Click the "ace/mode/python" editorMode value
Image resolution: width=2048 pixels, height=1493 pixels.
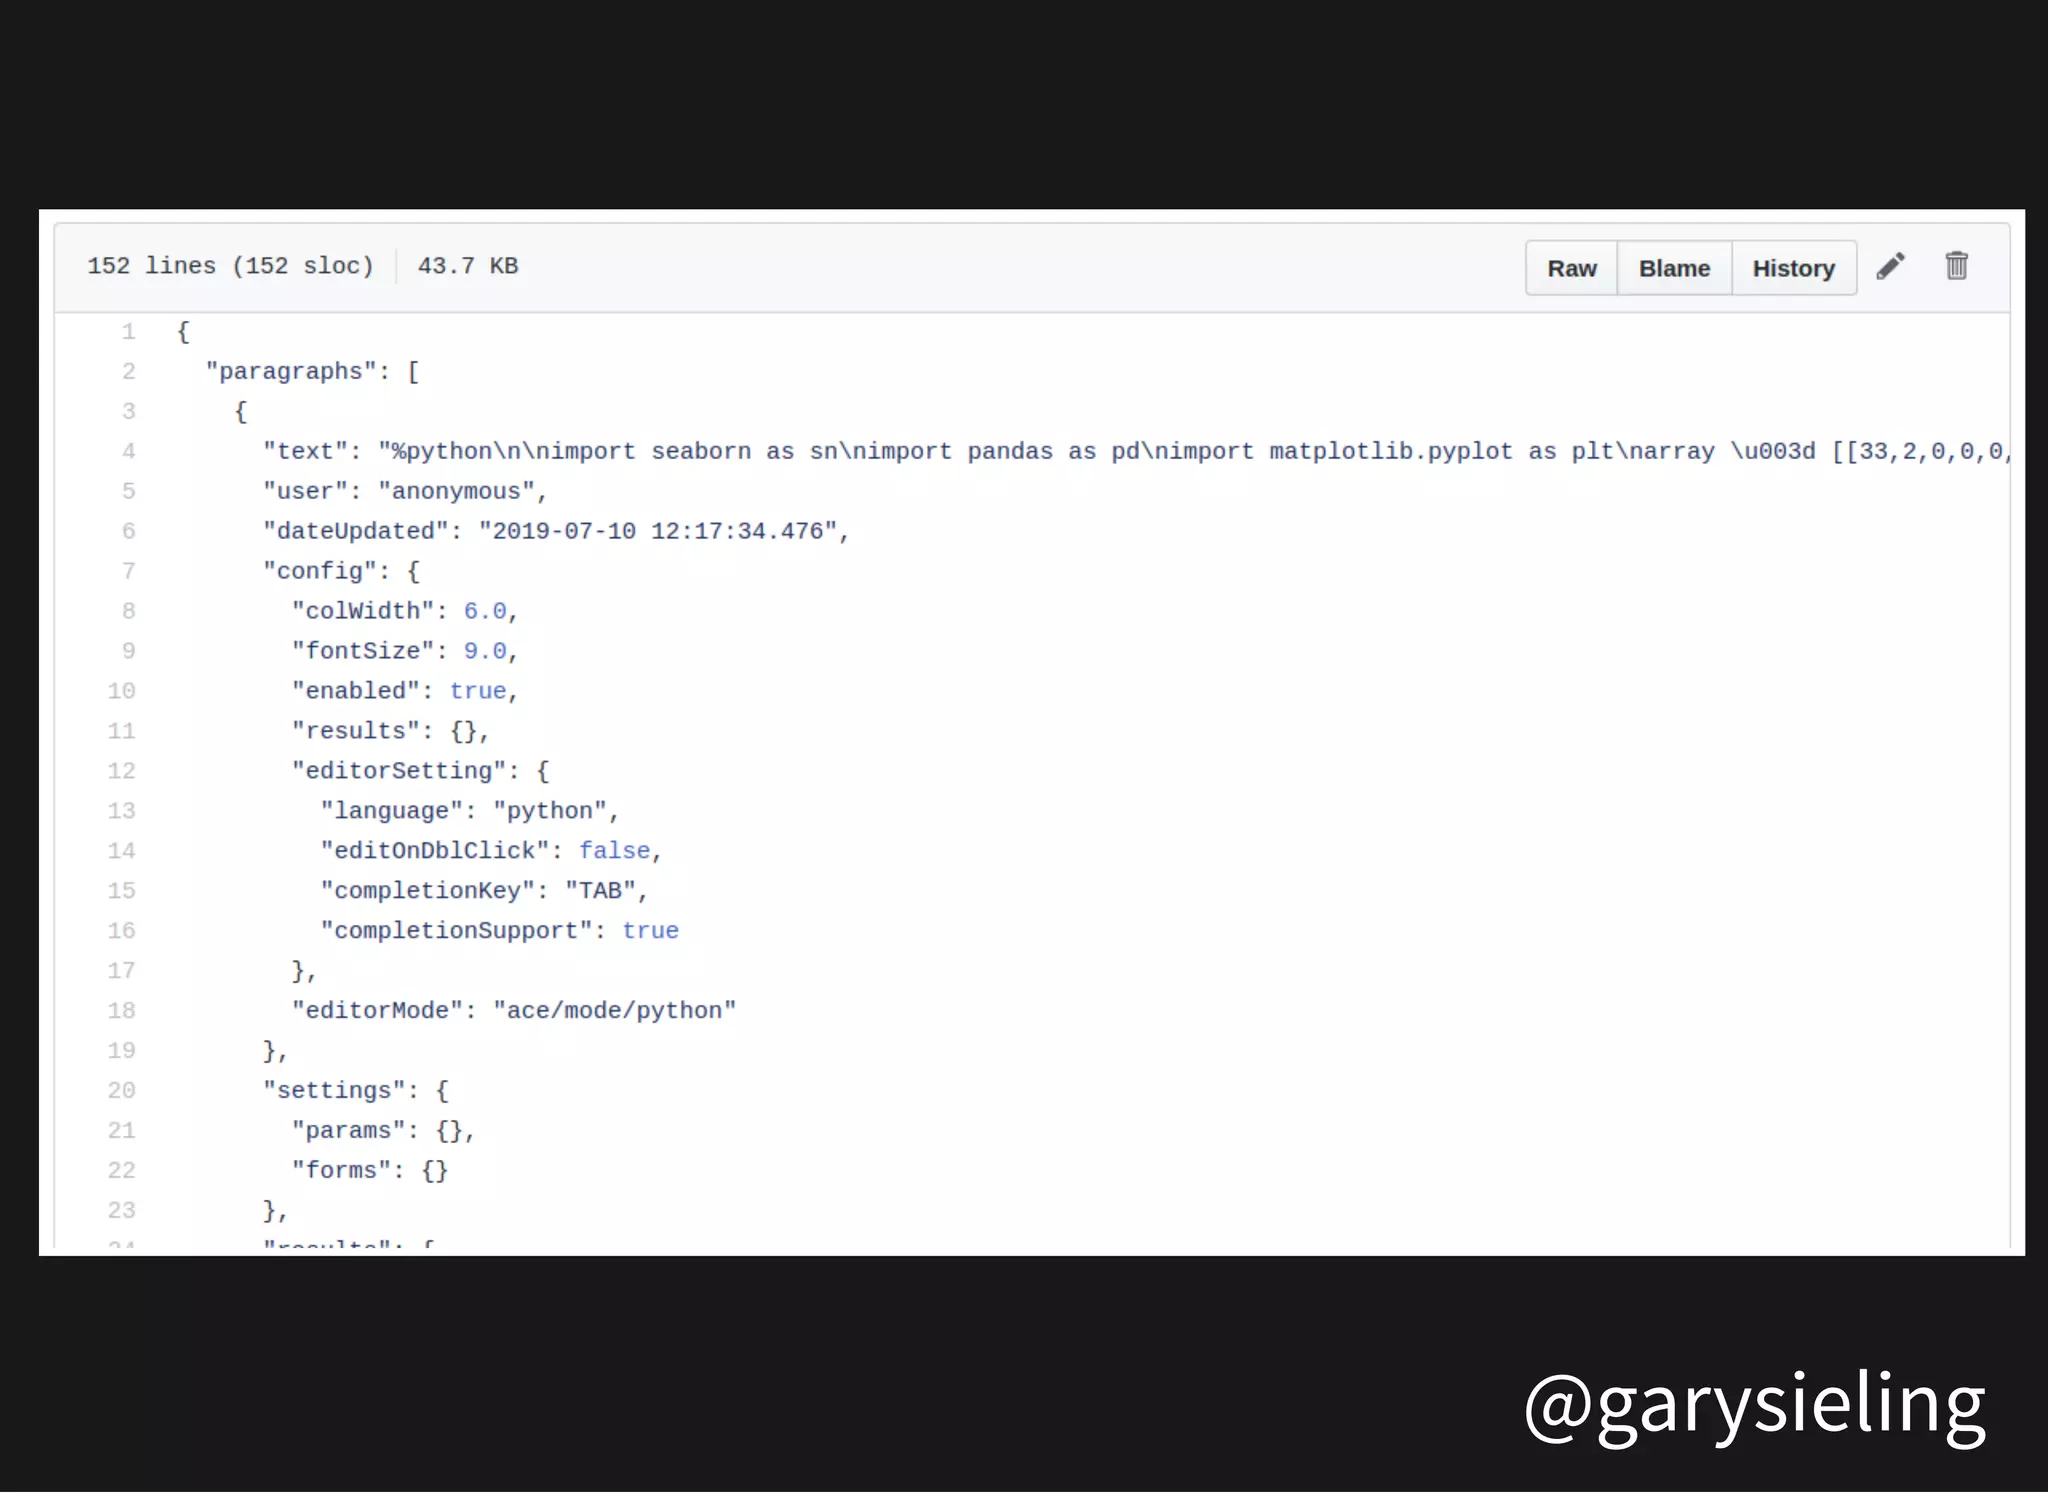pos(614,1011)
